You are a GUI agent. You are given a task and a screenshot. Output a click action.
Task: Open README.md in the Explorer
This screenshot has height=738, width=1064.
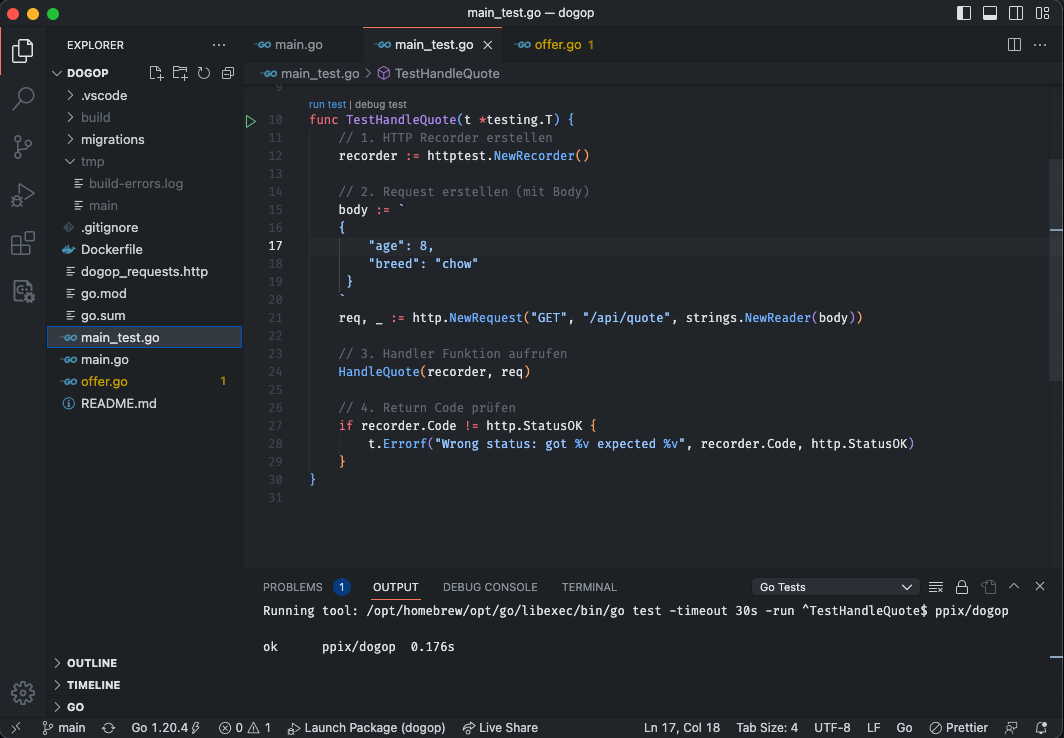(145, 404)
